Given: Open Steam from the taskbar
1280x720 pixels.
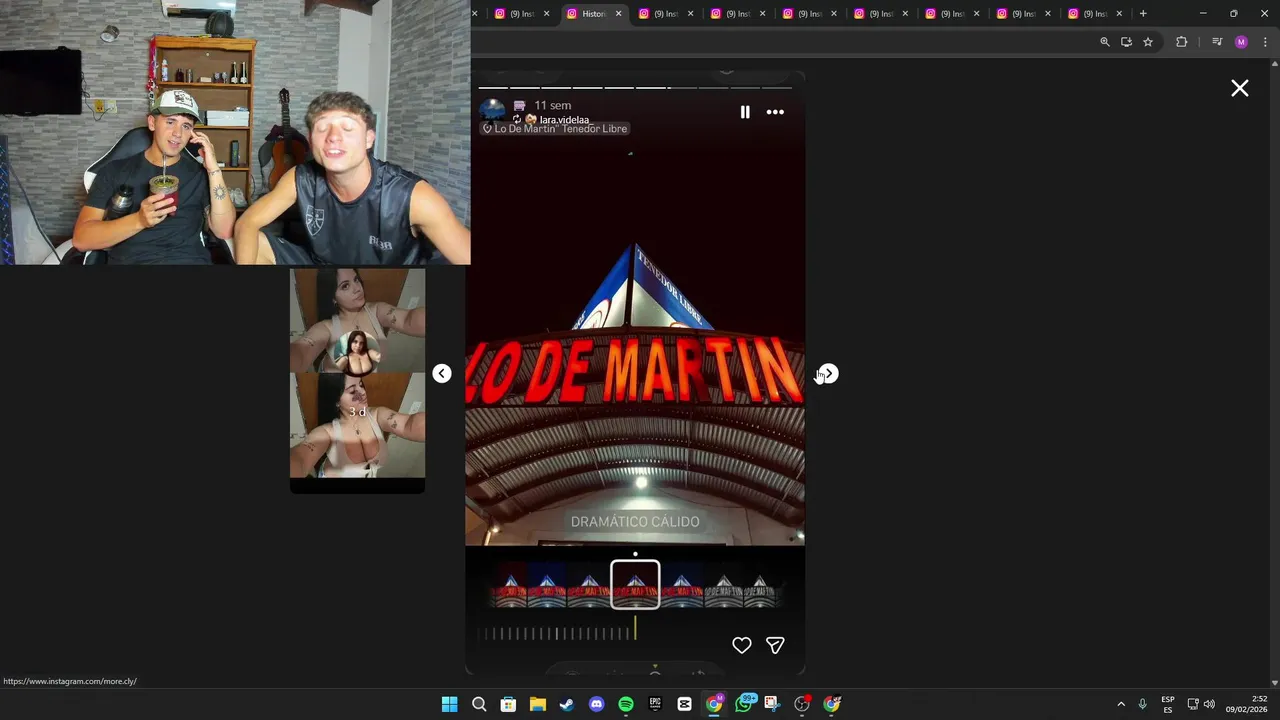Looking at the screenshot, I should coord(567,704).
